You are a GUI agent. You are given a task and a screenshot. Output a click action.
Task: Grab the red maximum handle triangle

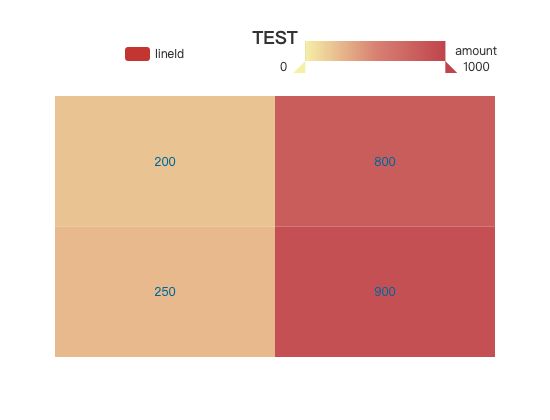[451, 67]
